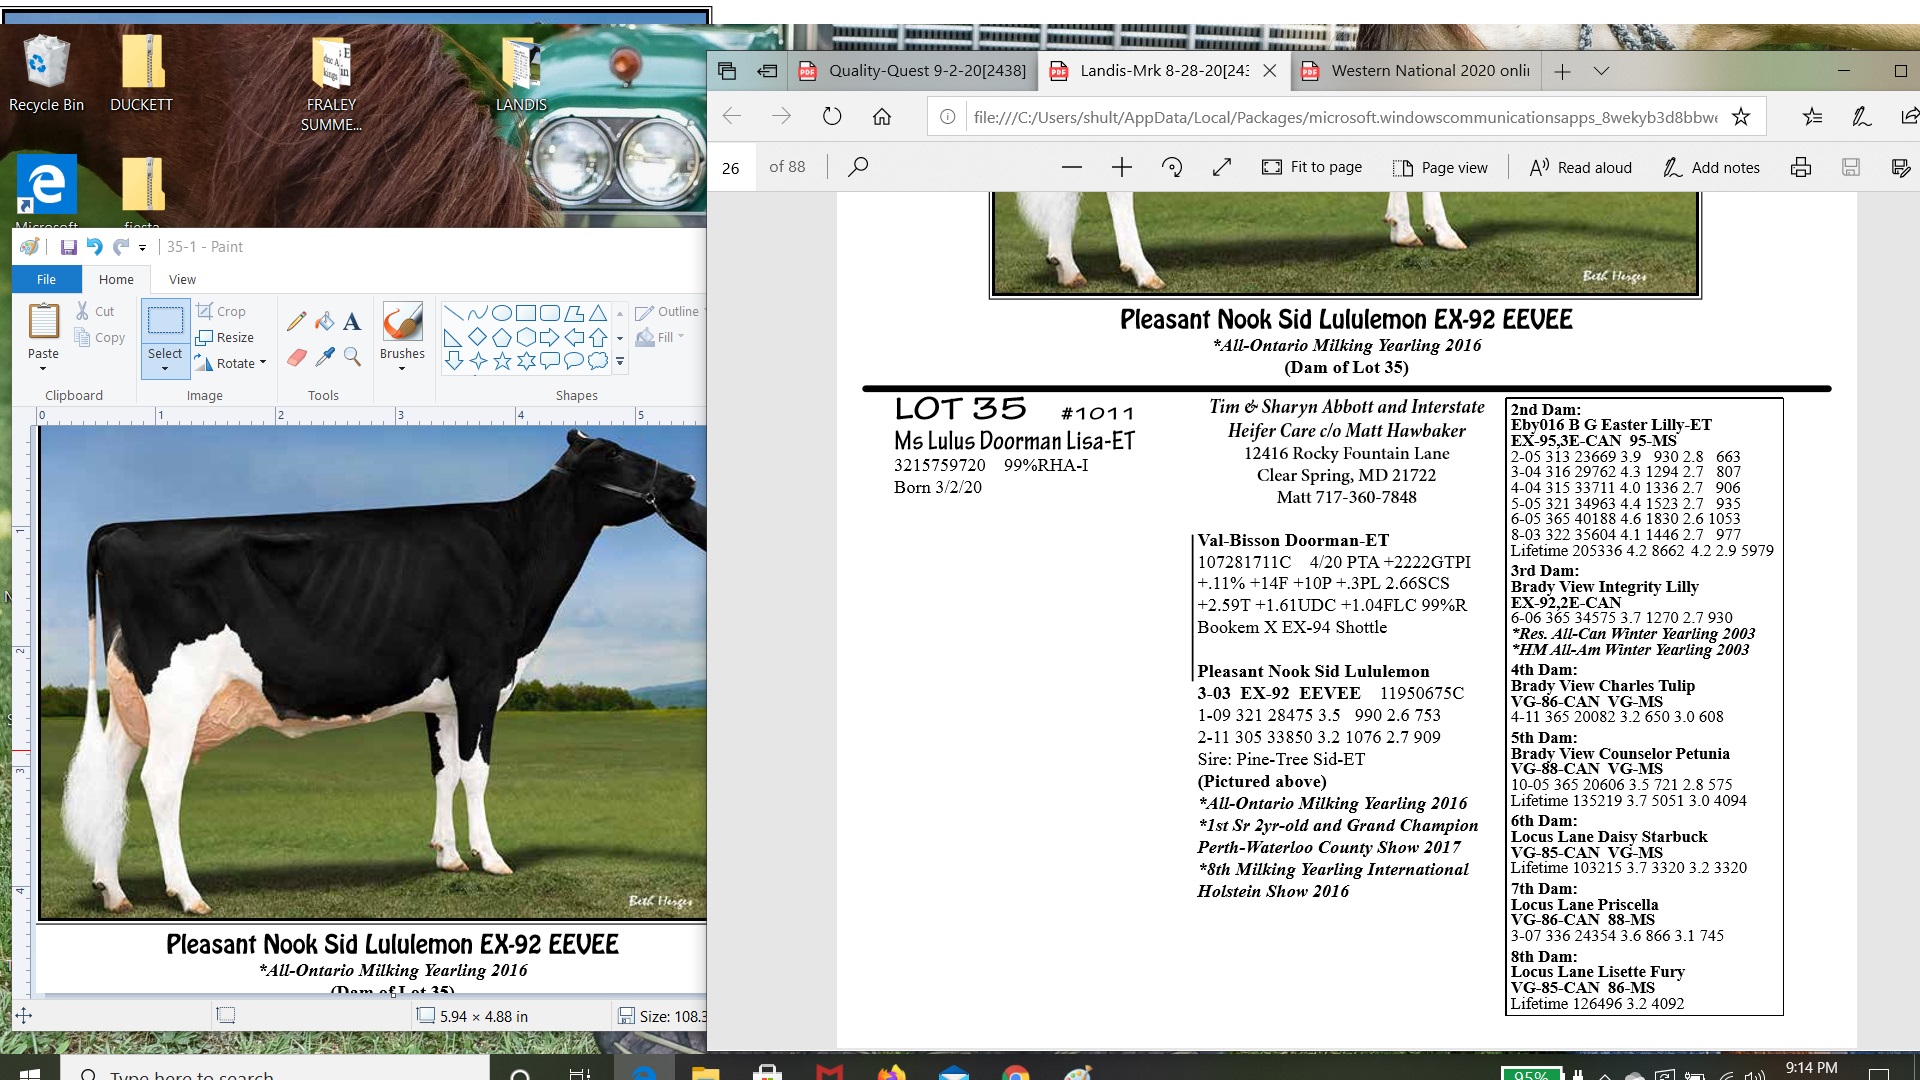Click the Text tool letter A
Image resolution: width=1920 pixels, height=1080 pixels.
(352, 321)
